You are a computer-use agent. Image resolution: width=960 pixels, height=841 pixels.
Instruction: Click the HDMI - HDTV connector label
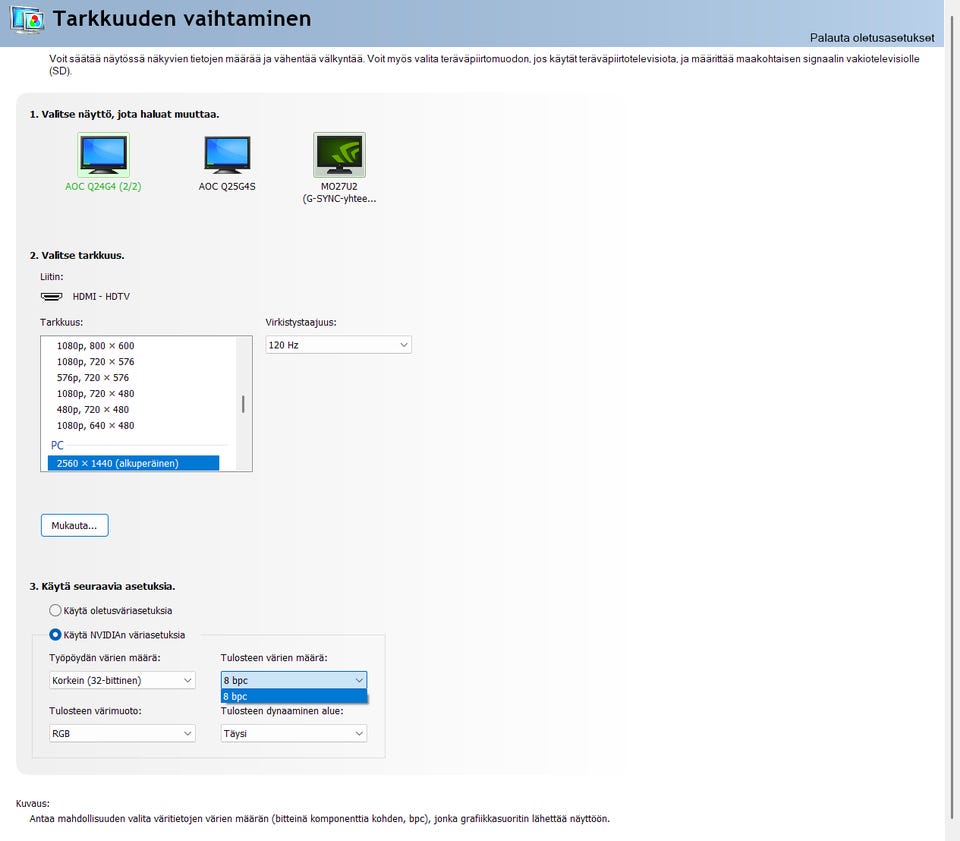[x=101, y=296]
